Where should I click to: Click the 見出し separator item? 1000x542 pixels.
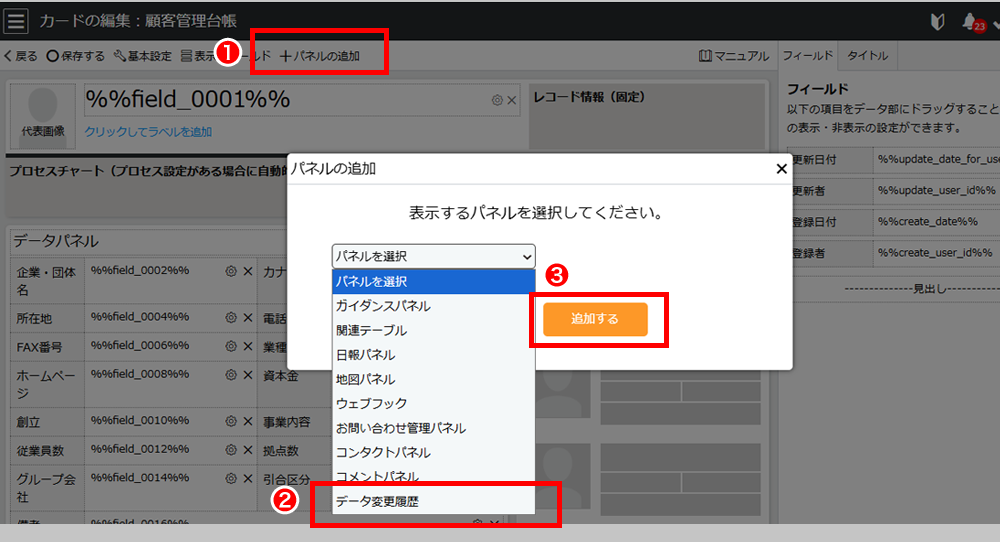922,289
